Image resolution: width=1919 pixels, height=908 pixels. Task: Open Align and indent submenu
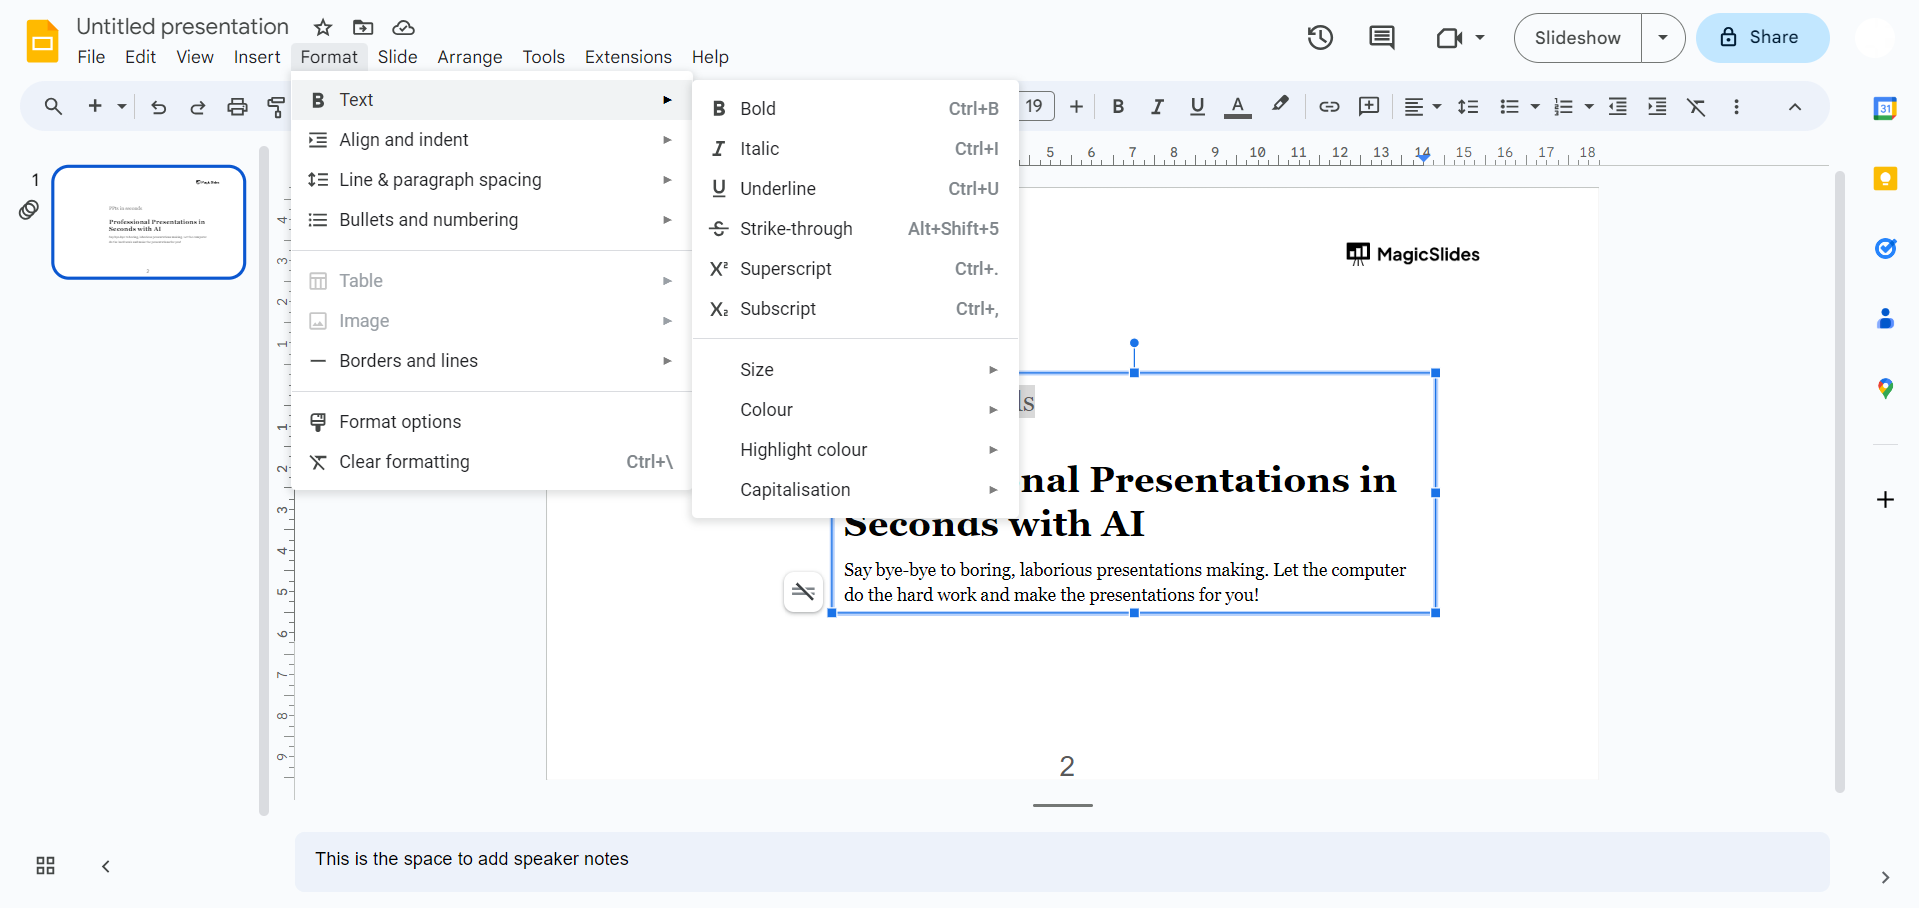[x=491, y=140]
